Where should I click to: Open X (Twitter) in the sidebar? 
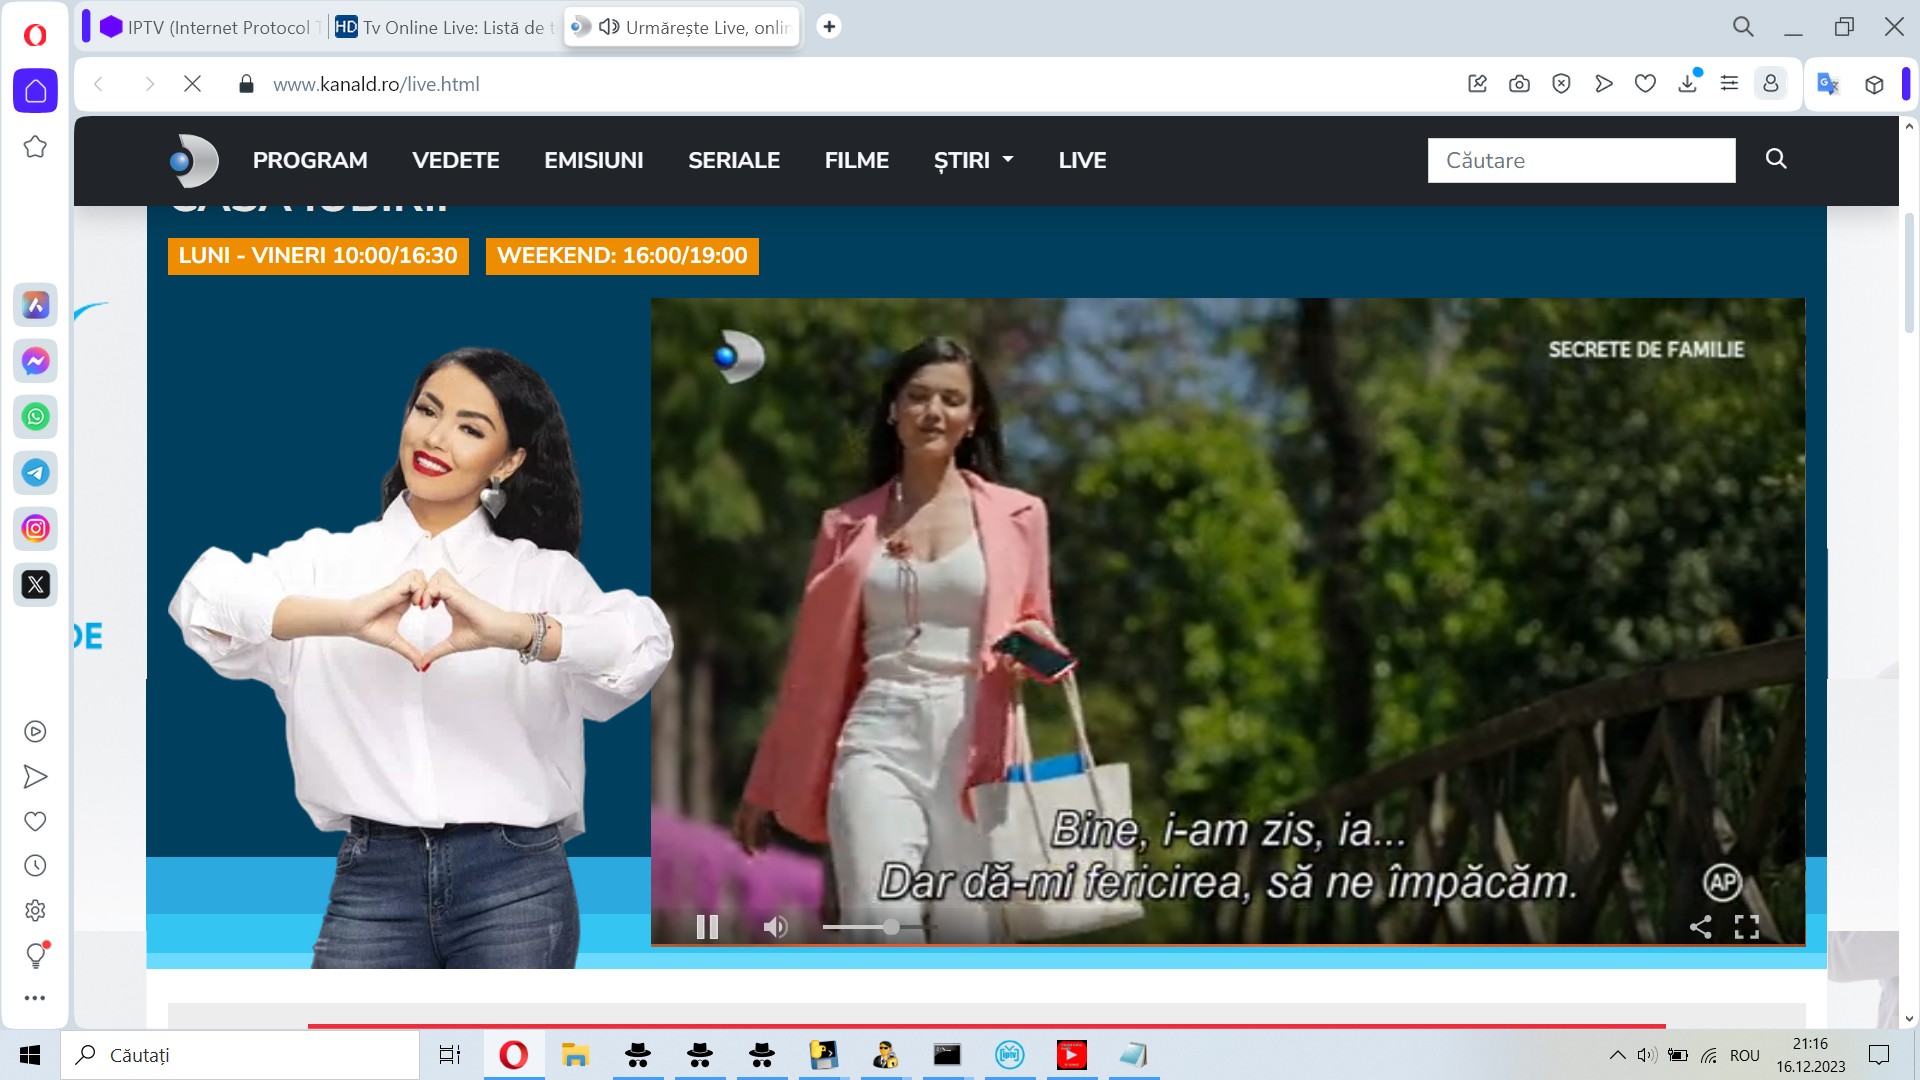pyautogui.click(x=35, y=585)
